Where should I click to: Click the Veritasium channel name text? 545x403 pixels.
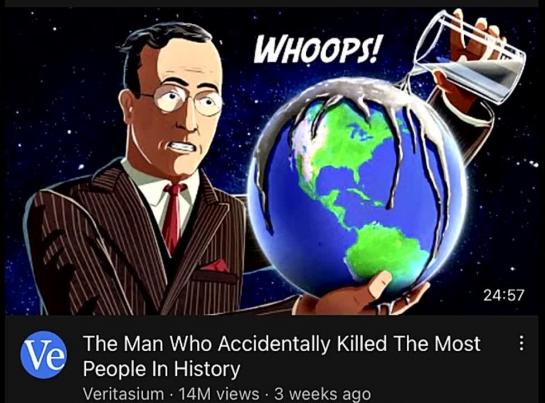point(123,394)
